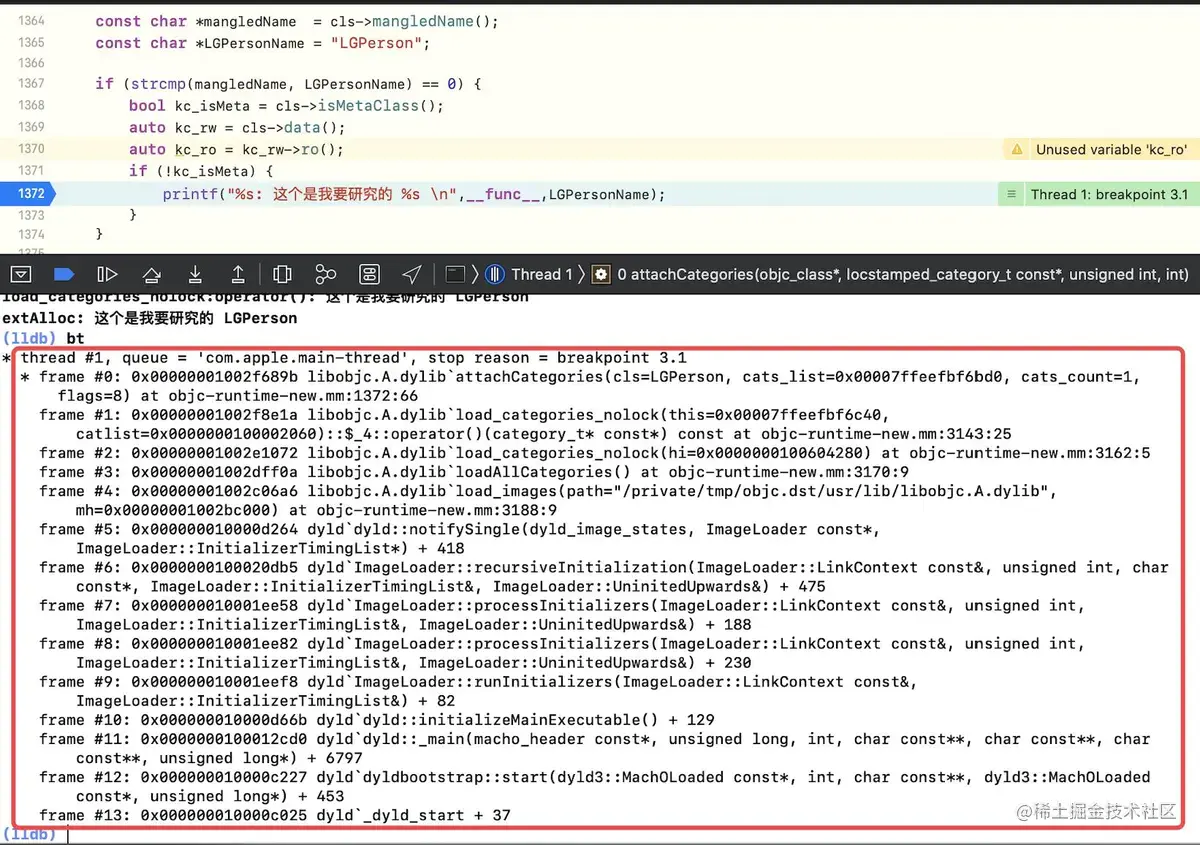1200x845 pixels.
Task: Click frame #0 attachCategories in backtrace
Action: (580, 386)
